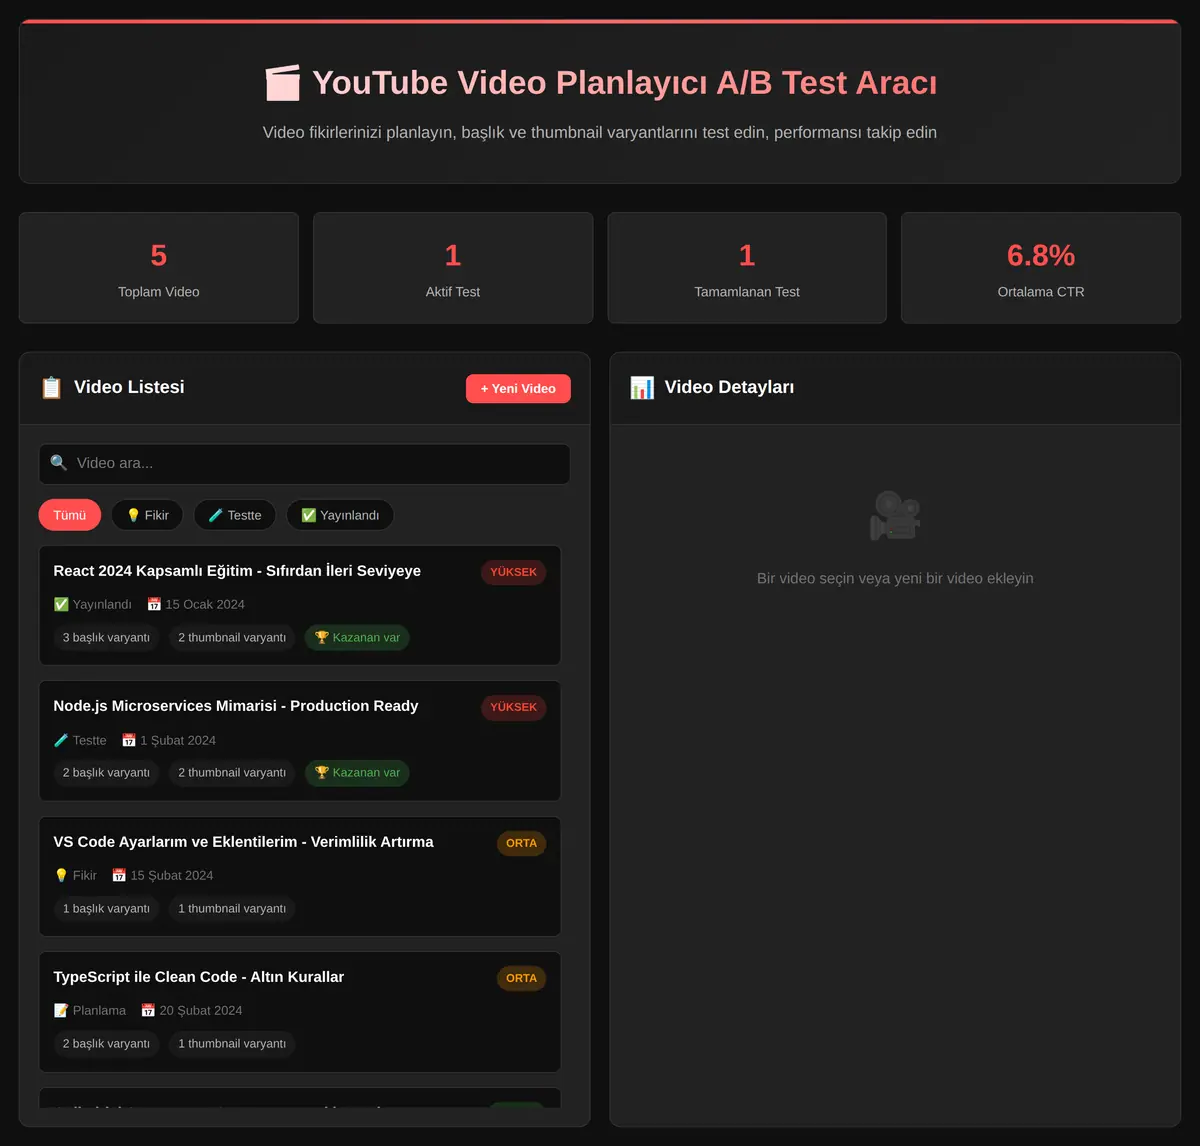The image size is (1200, 1146).
Task: Filter videos by Testte status
Action: pos(235,515)
